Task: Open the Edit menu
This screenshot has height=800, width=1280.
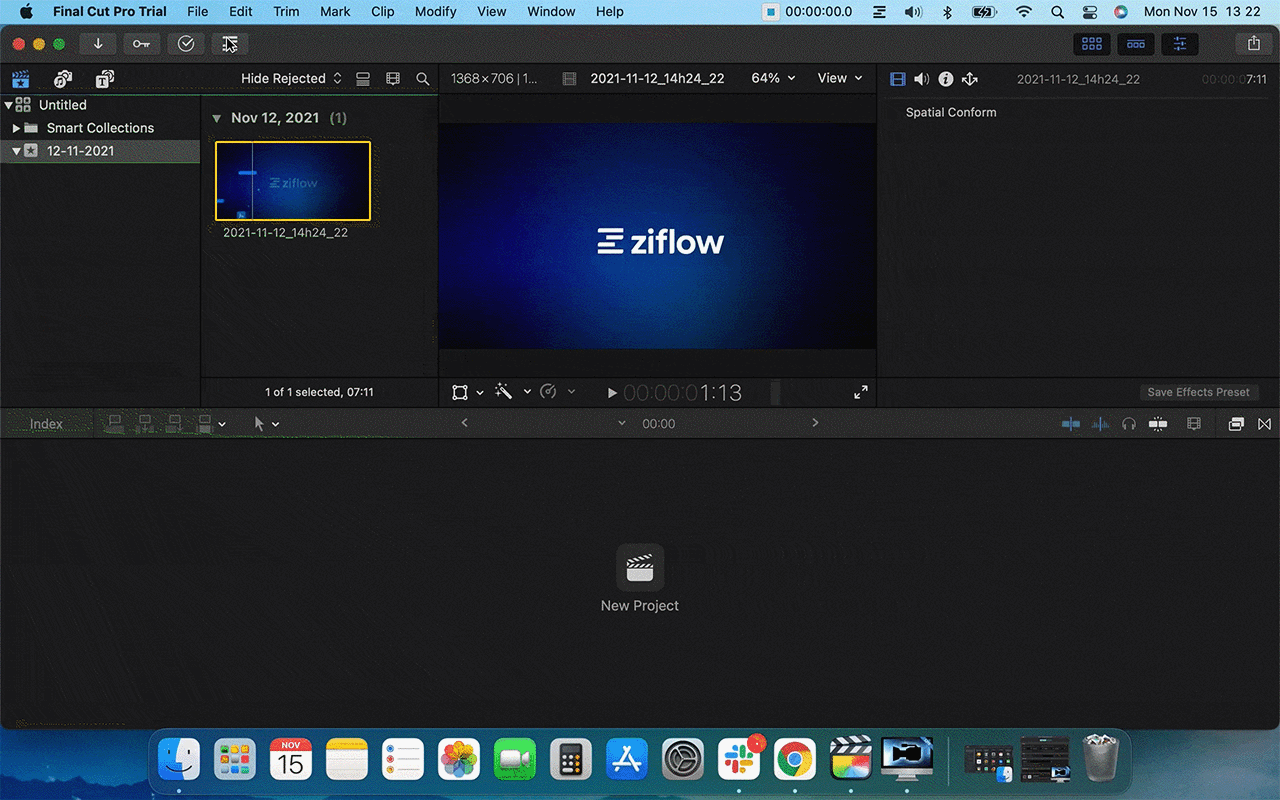Action: click(x=241, y=12)
